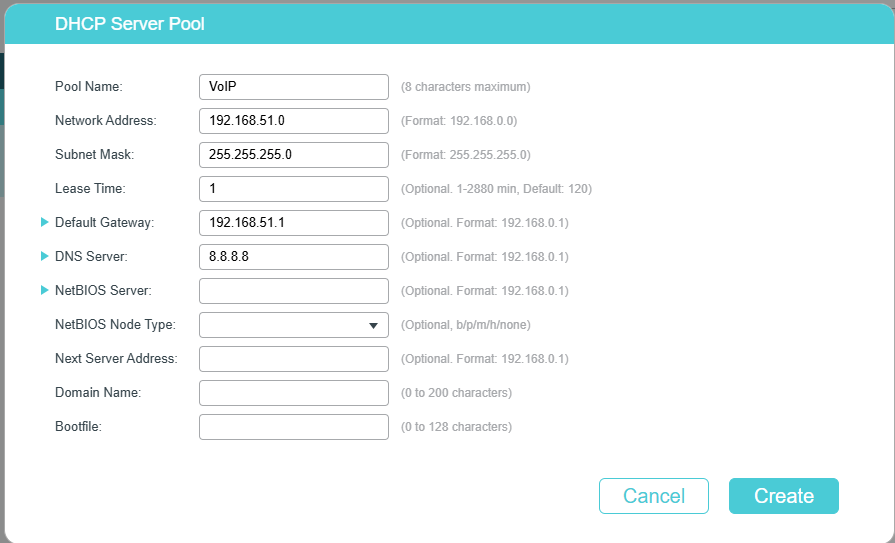This screenshot has height=543, width=895.
Task: Click the DNS Server label text
Action: coord(91,256)
